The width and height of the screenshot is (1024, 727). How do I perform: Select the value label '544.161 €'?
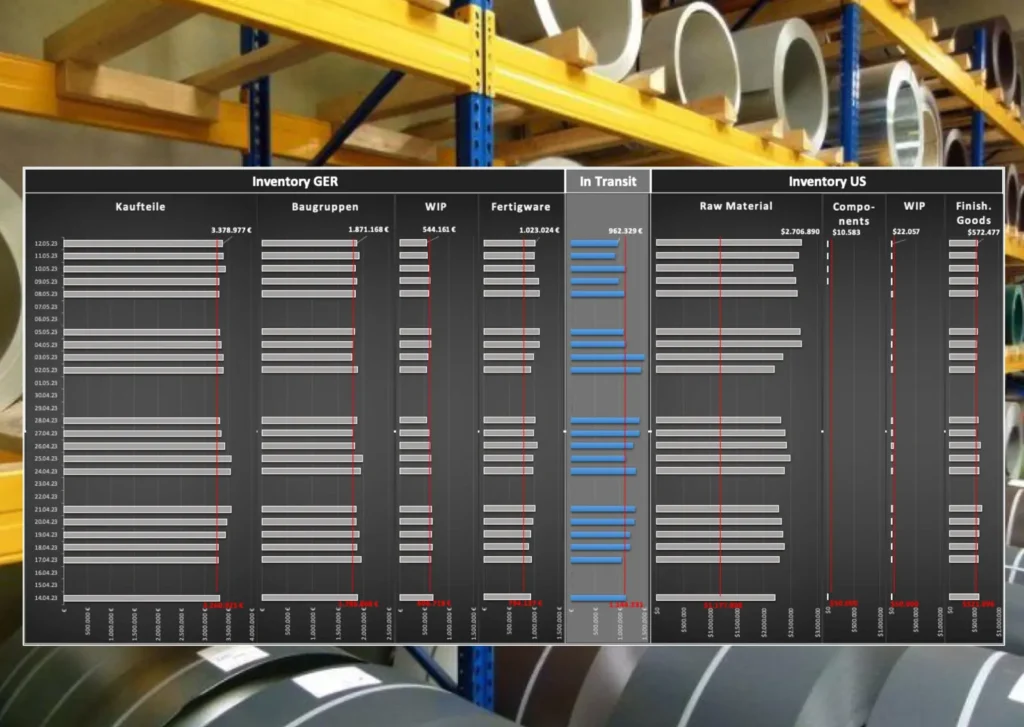point(439,229)
